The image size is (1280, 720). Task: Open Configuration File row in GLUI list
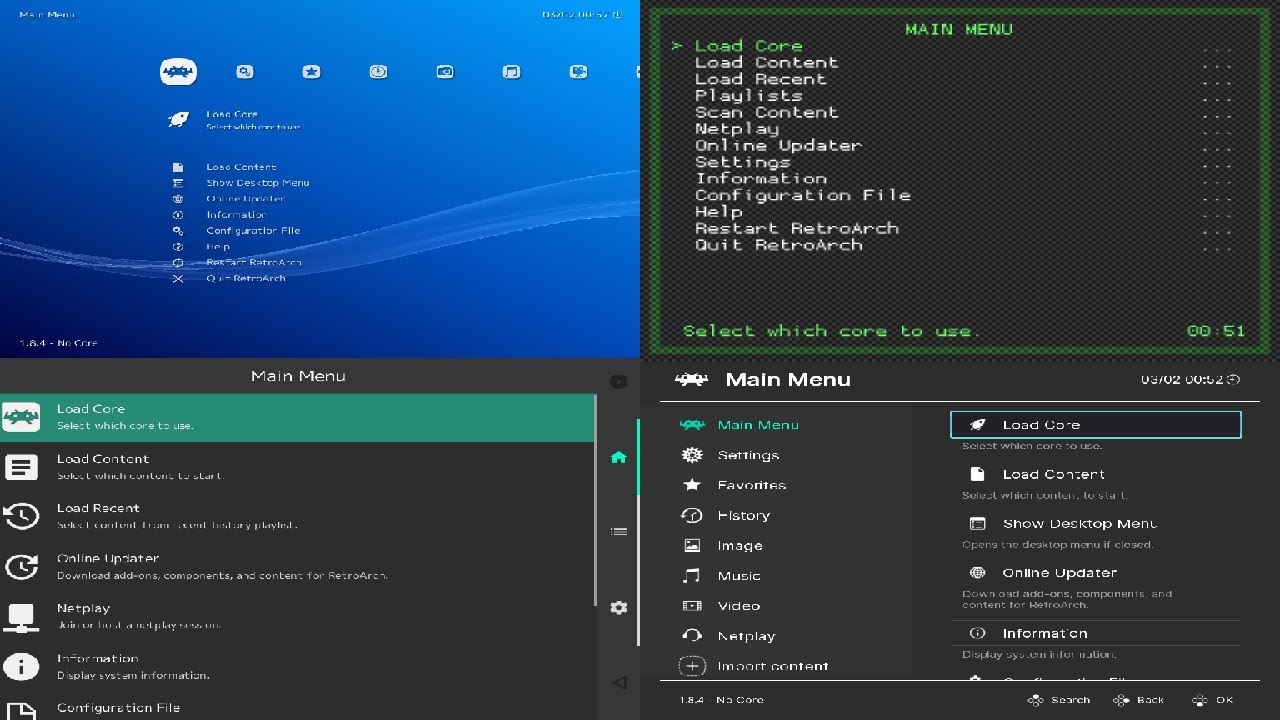tap(297, 706)
